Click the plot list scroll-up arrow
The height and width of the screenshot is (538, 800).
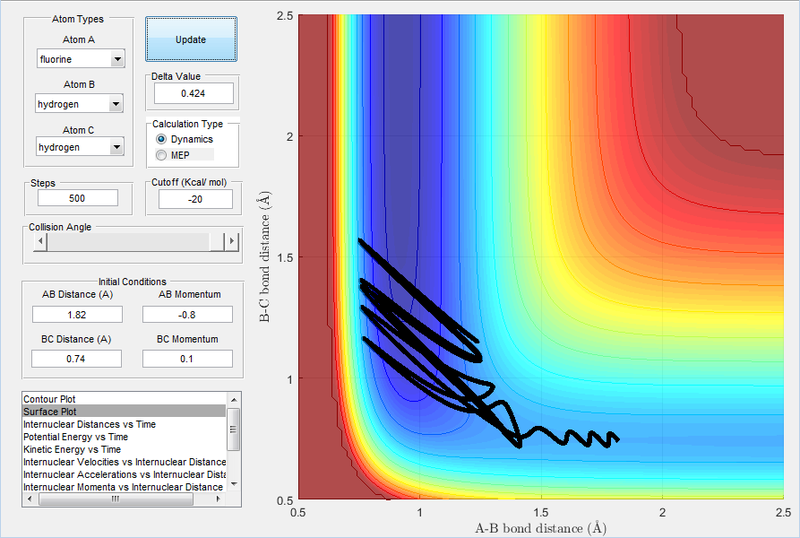(x=234, y=400)
